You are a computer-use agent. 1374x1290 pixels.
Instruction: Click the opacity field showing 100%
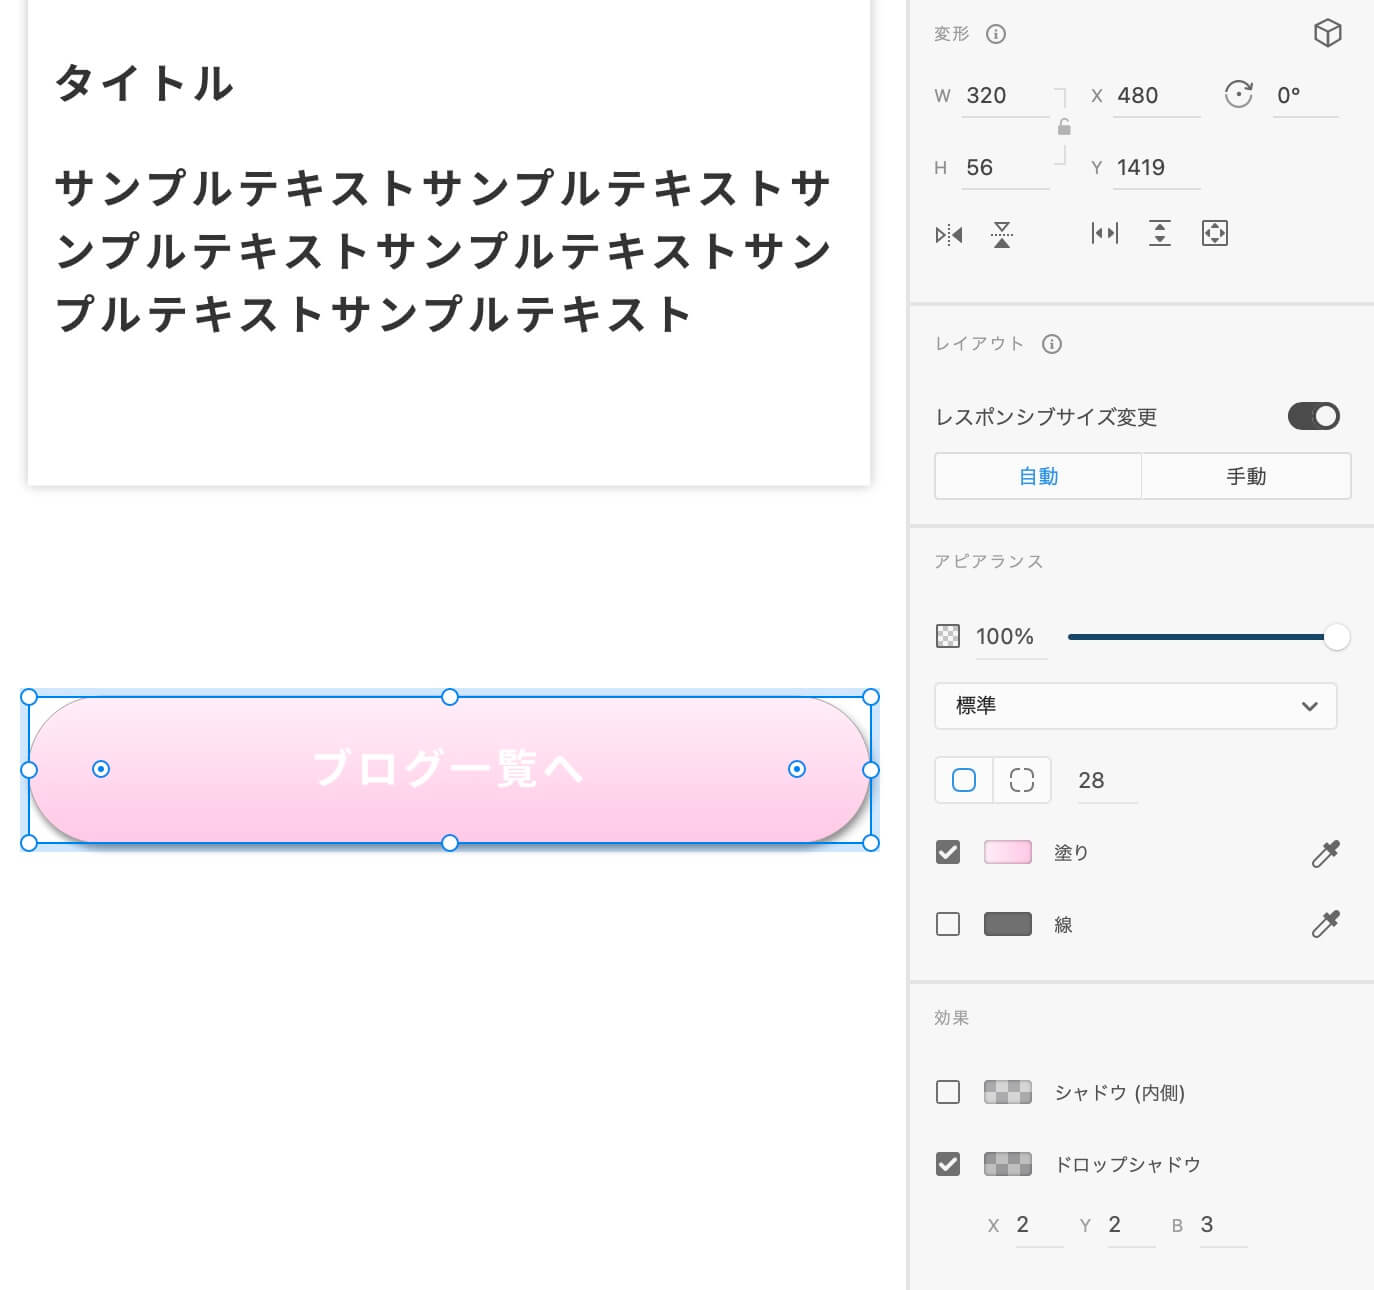tap(1011, 637)
